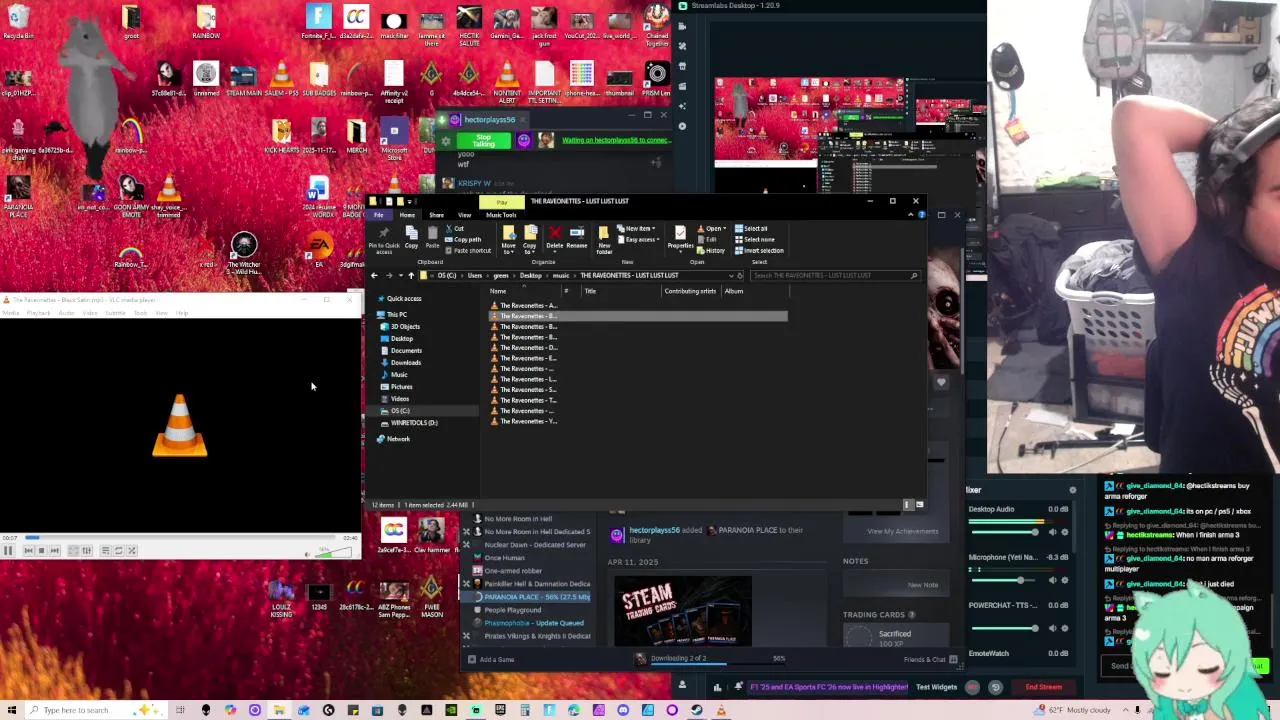Click View My Achievements in Steam
The image size is (1280, 720).
coord(901,531)
